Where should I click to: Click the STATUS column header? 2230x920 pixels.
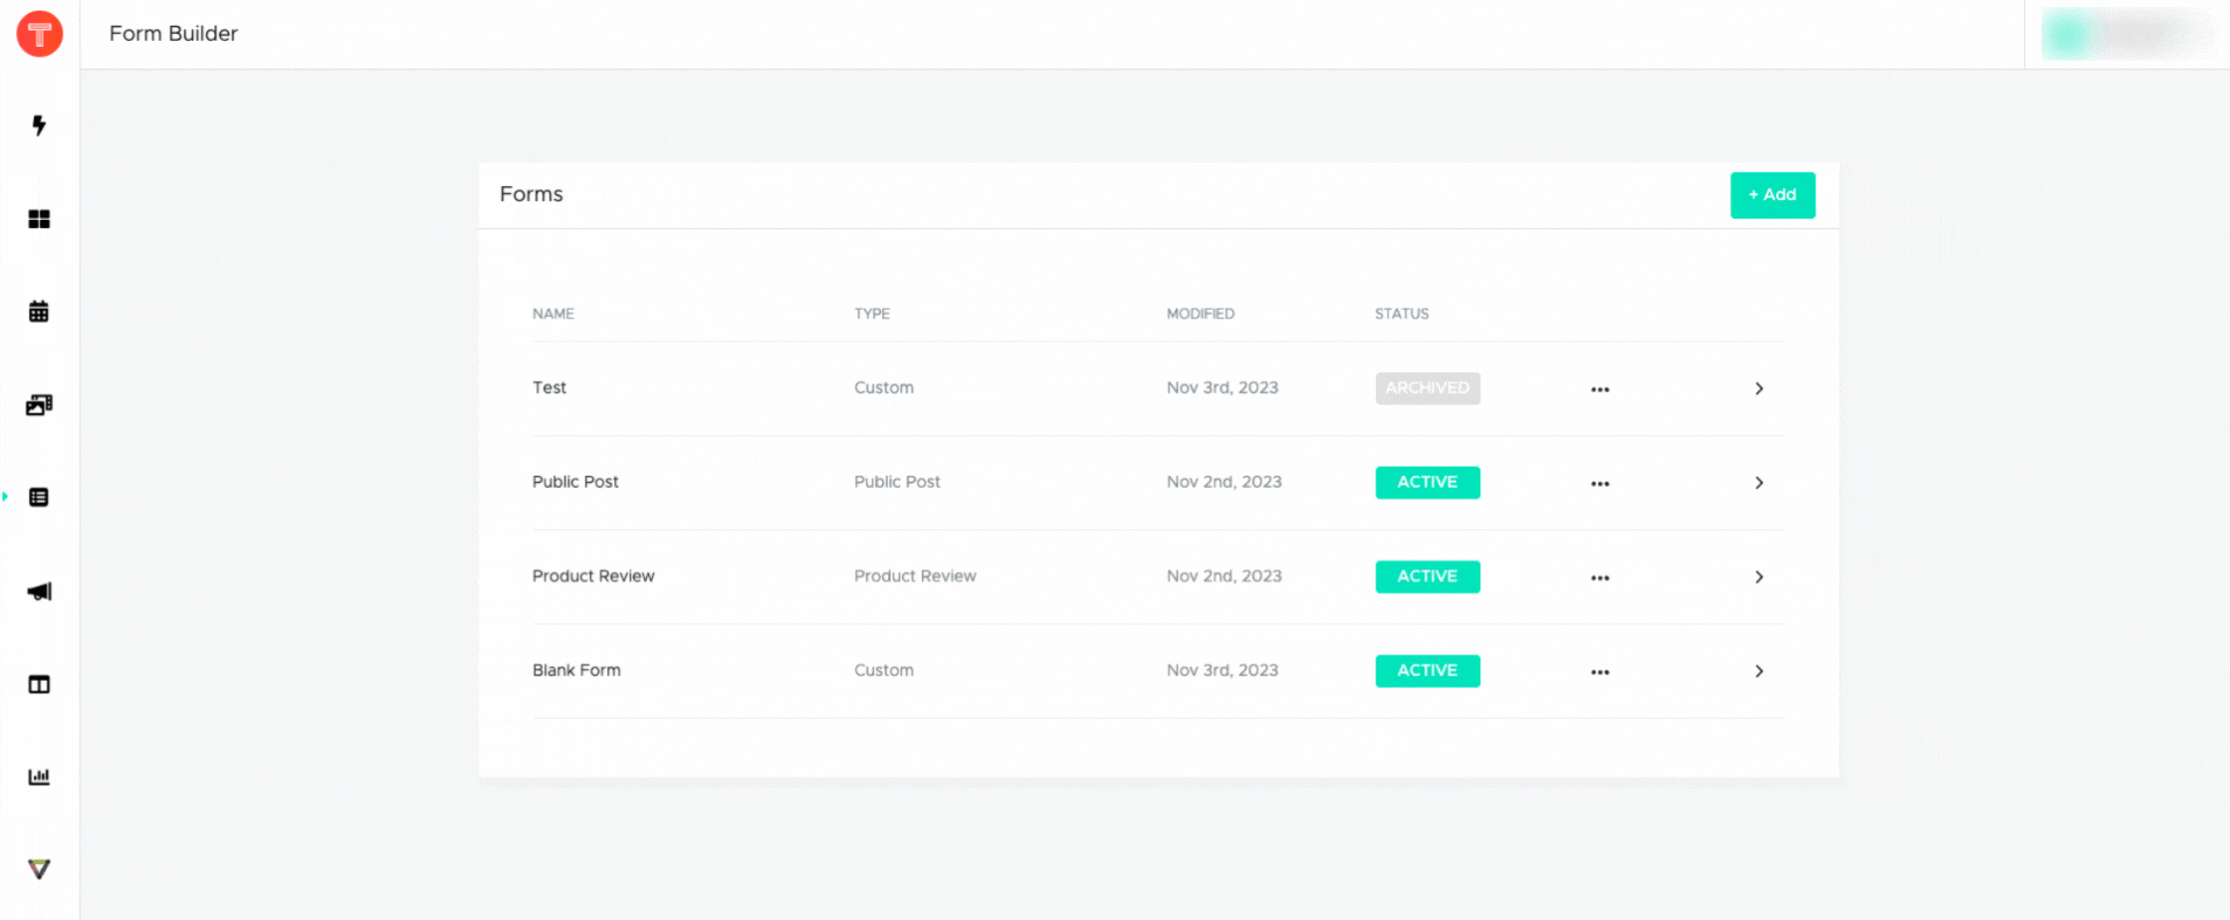point(1401,313)
